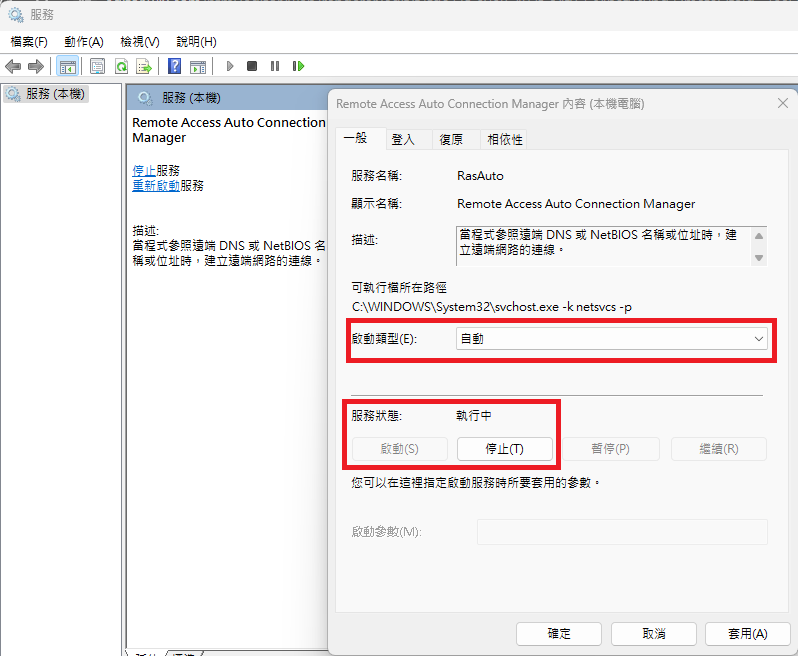Screen dimensions: 798x656
Task: Click the 取消 button
Action: pos(654,634)
